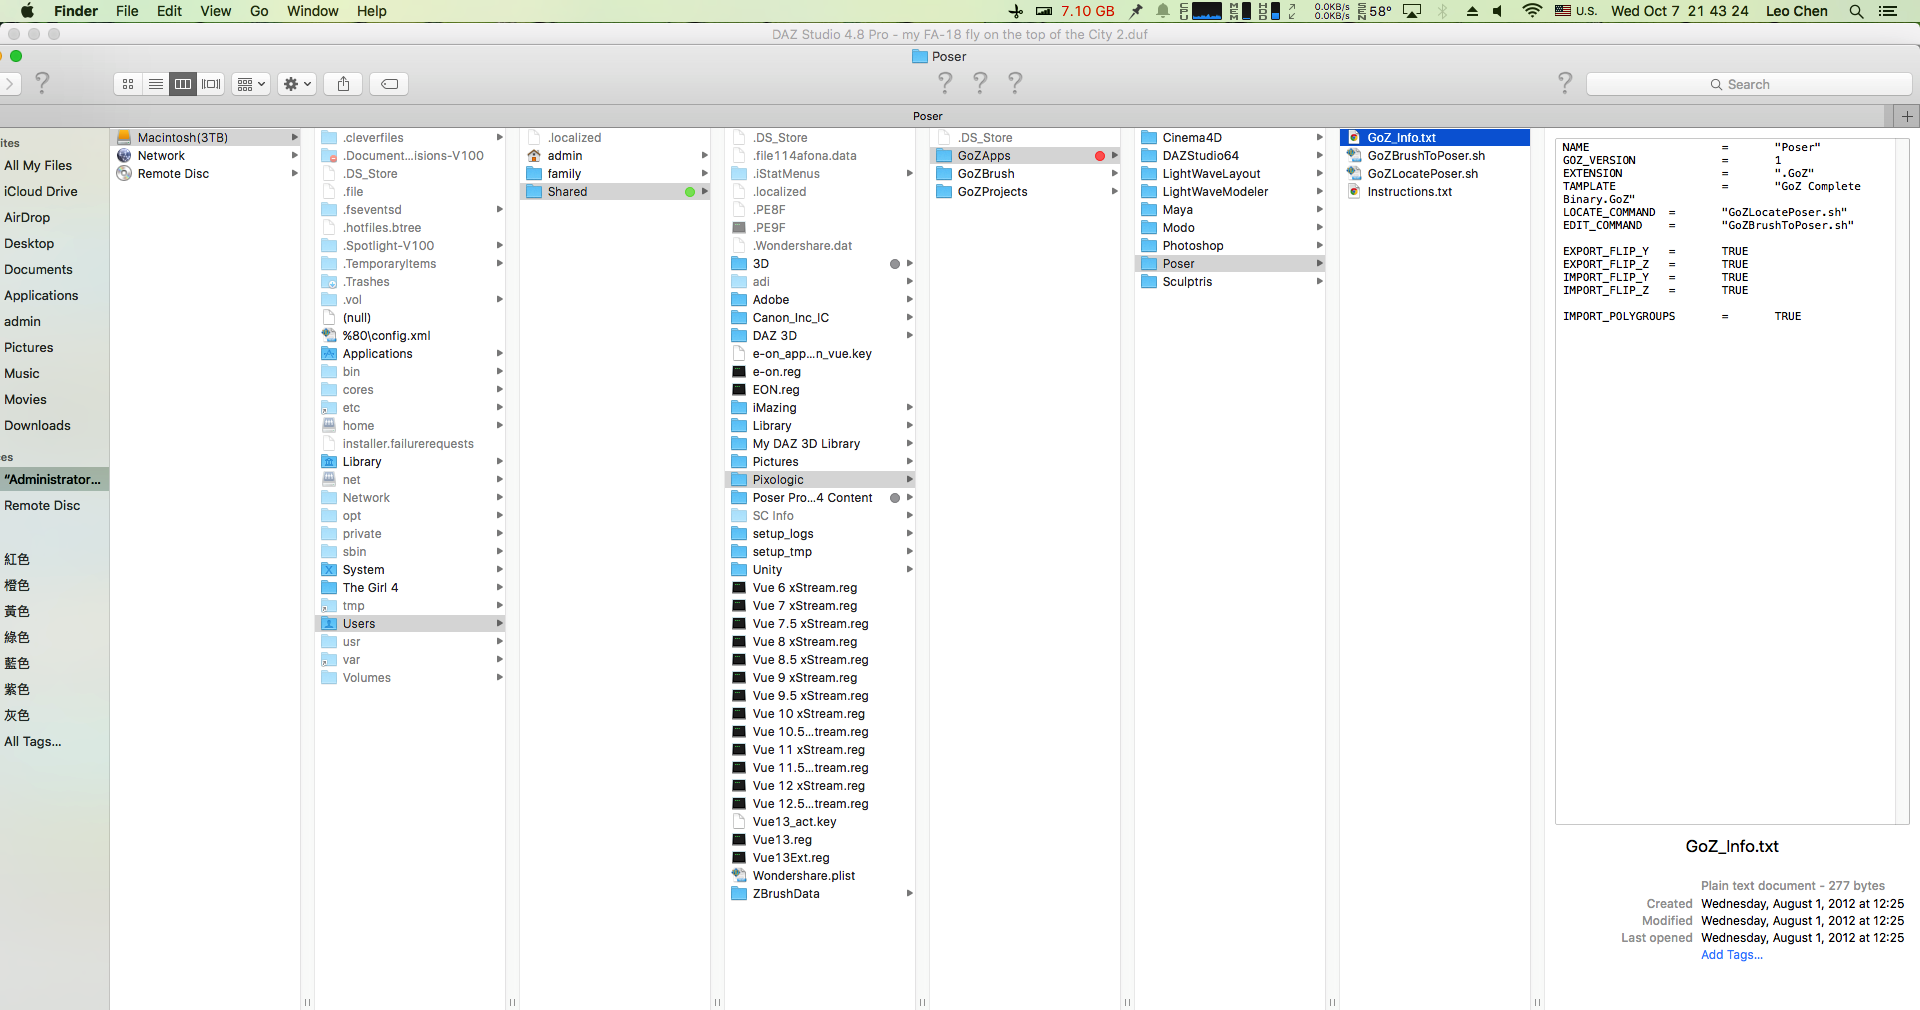The image size is (1920, 1010).
Task: Add a new Finder tab with plus button
Action: [x=1907, y=116]
